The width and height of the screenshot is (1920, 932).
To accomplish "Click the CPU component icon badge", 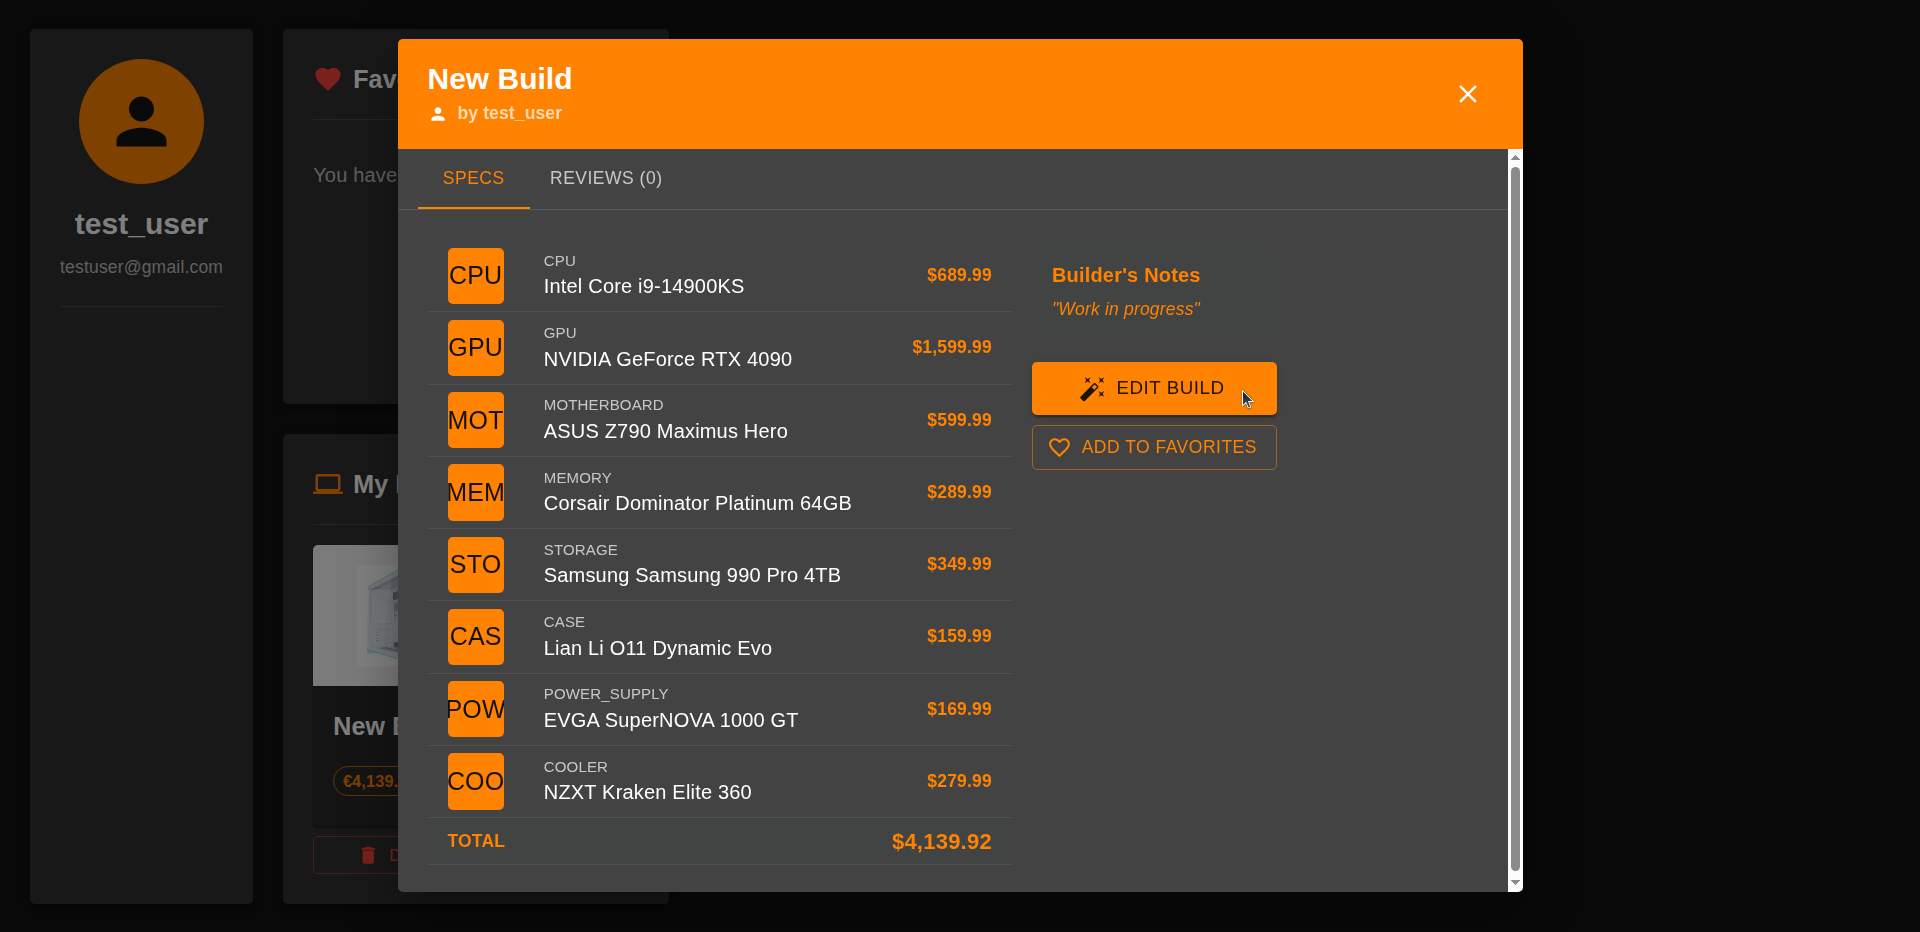I will [475, 276].
